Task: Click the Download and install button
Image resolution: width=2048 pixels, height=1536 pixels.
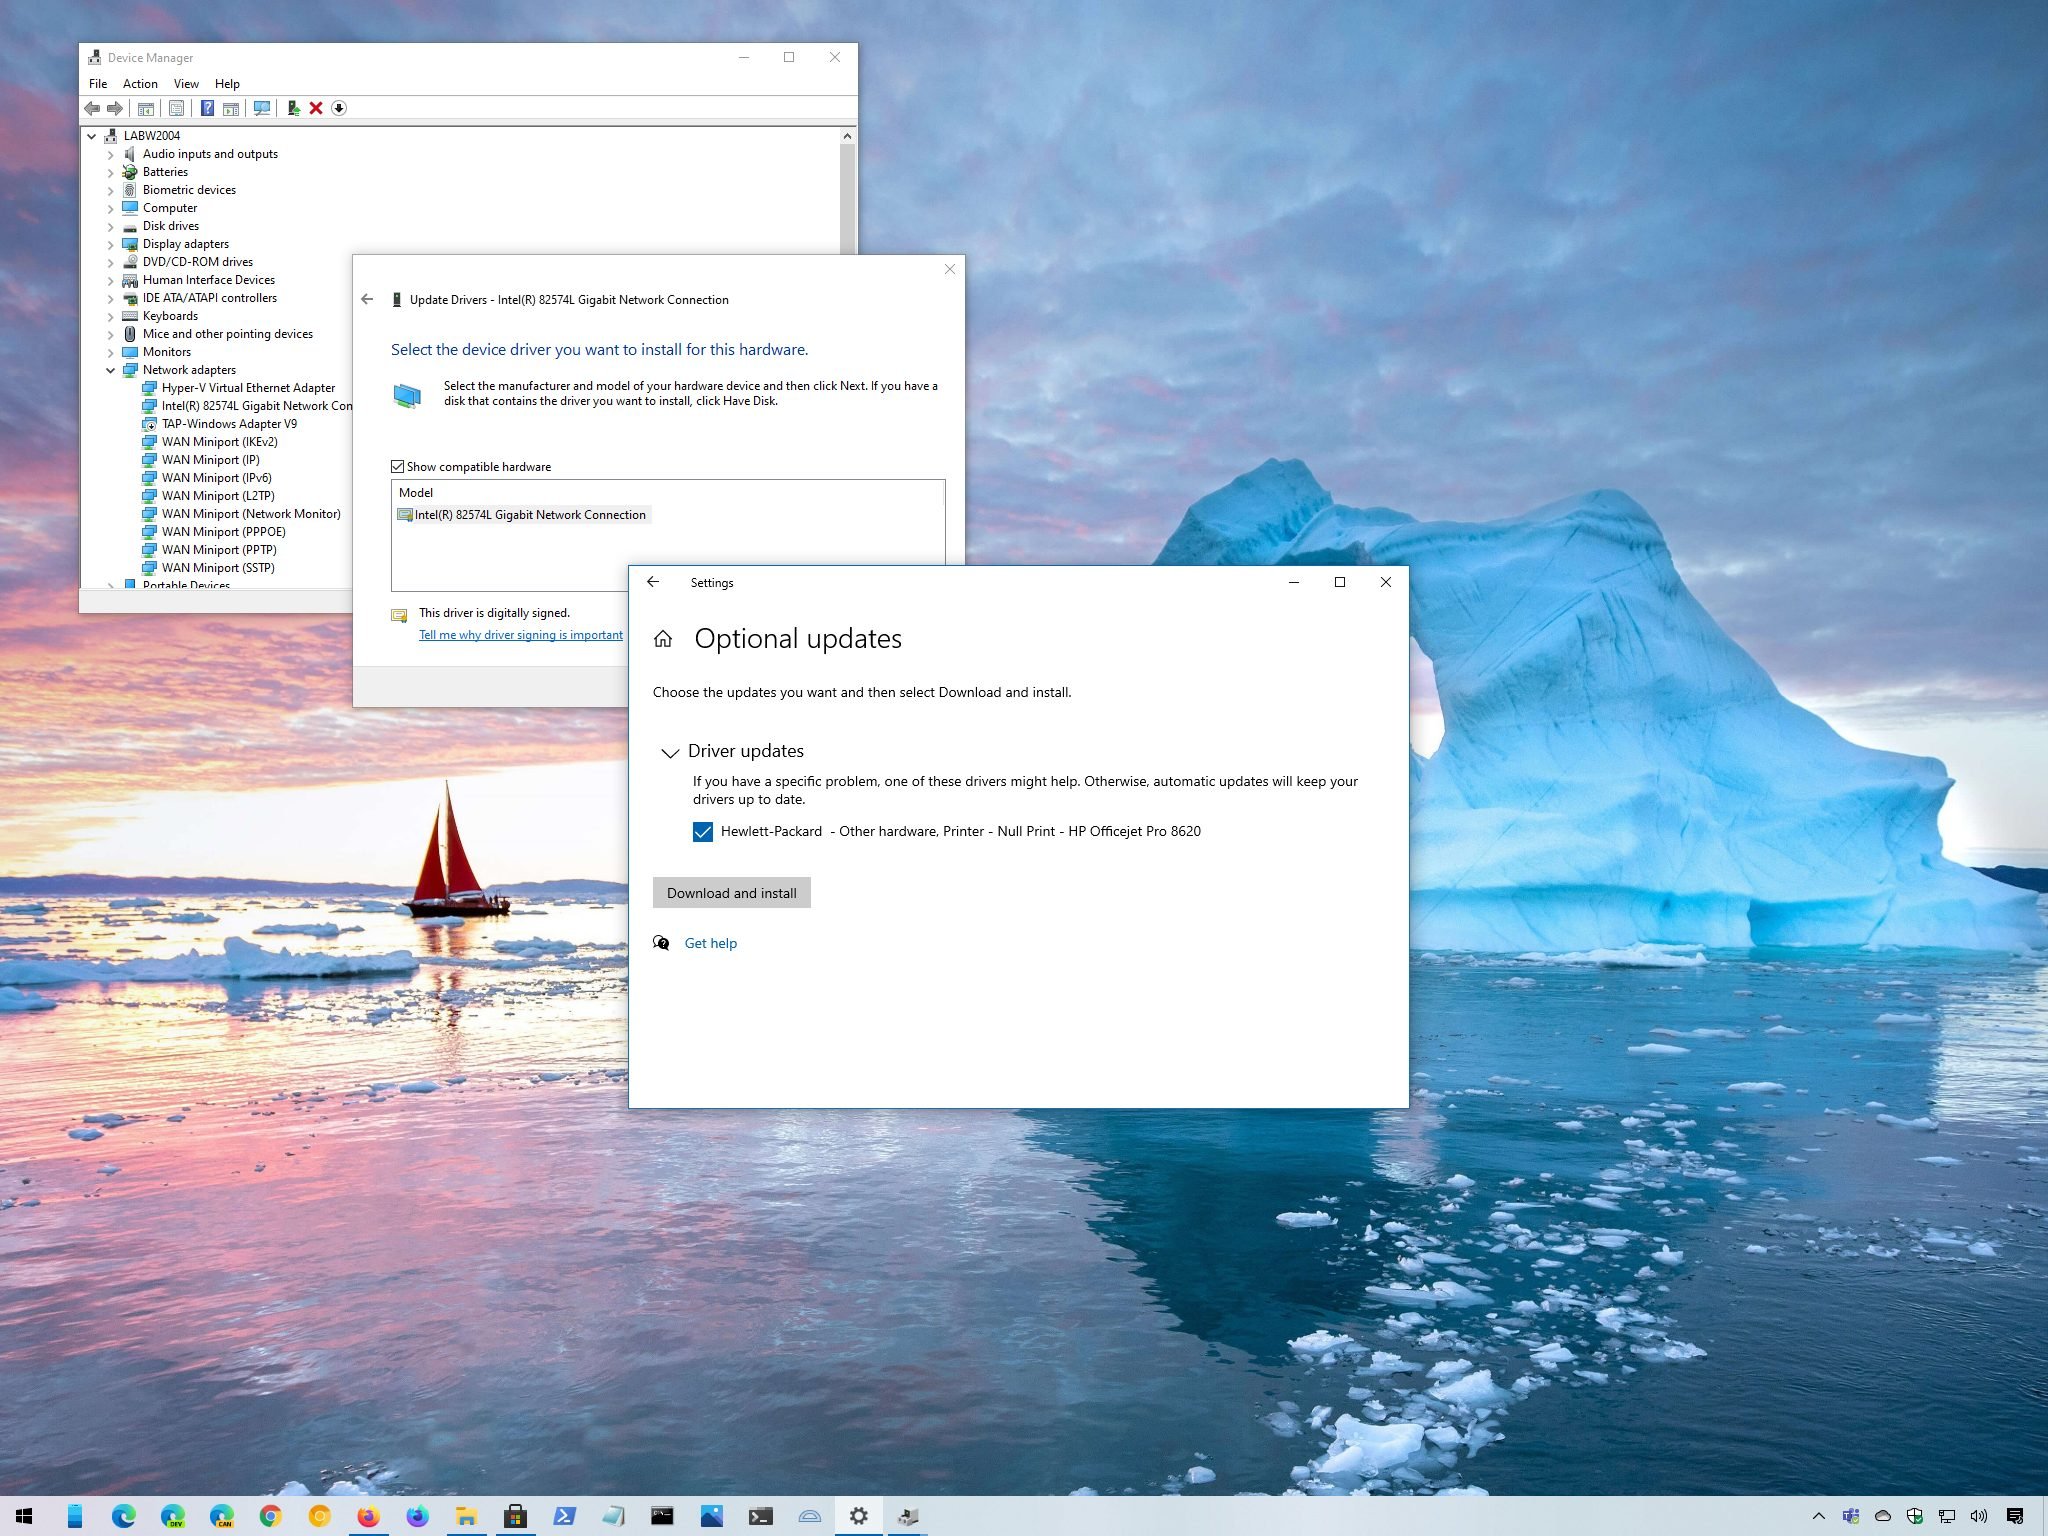Action: click(731, 893)
